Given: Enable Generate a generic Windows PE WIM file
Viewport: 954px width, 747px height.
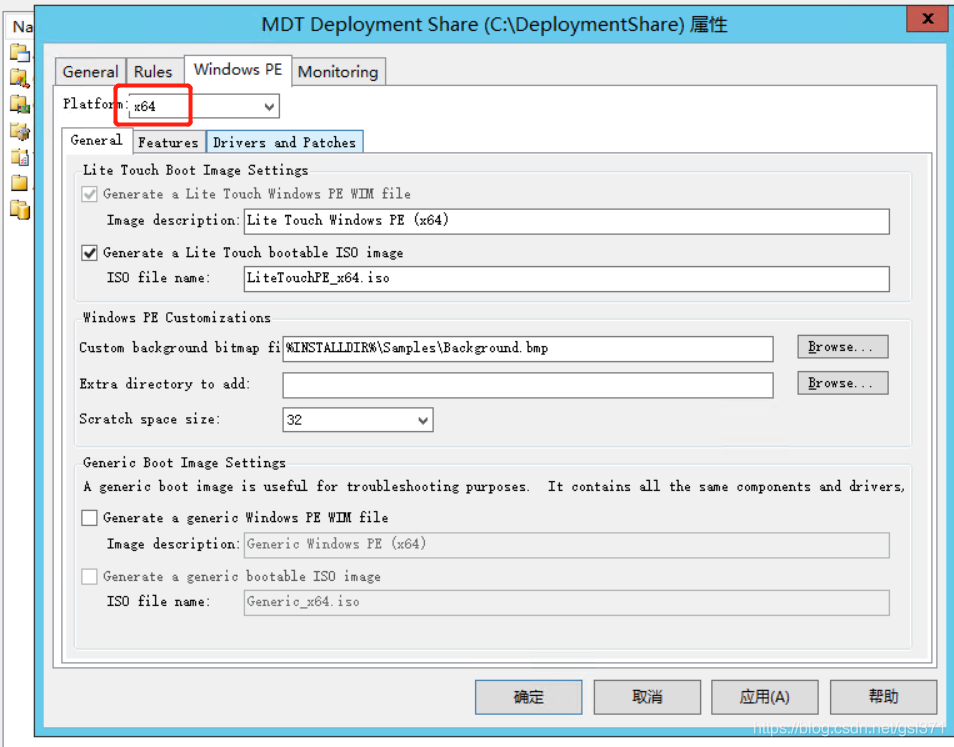Looking at the screenshot, I should (x=89, y=518).
